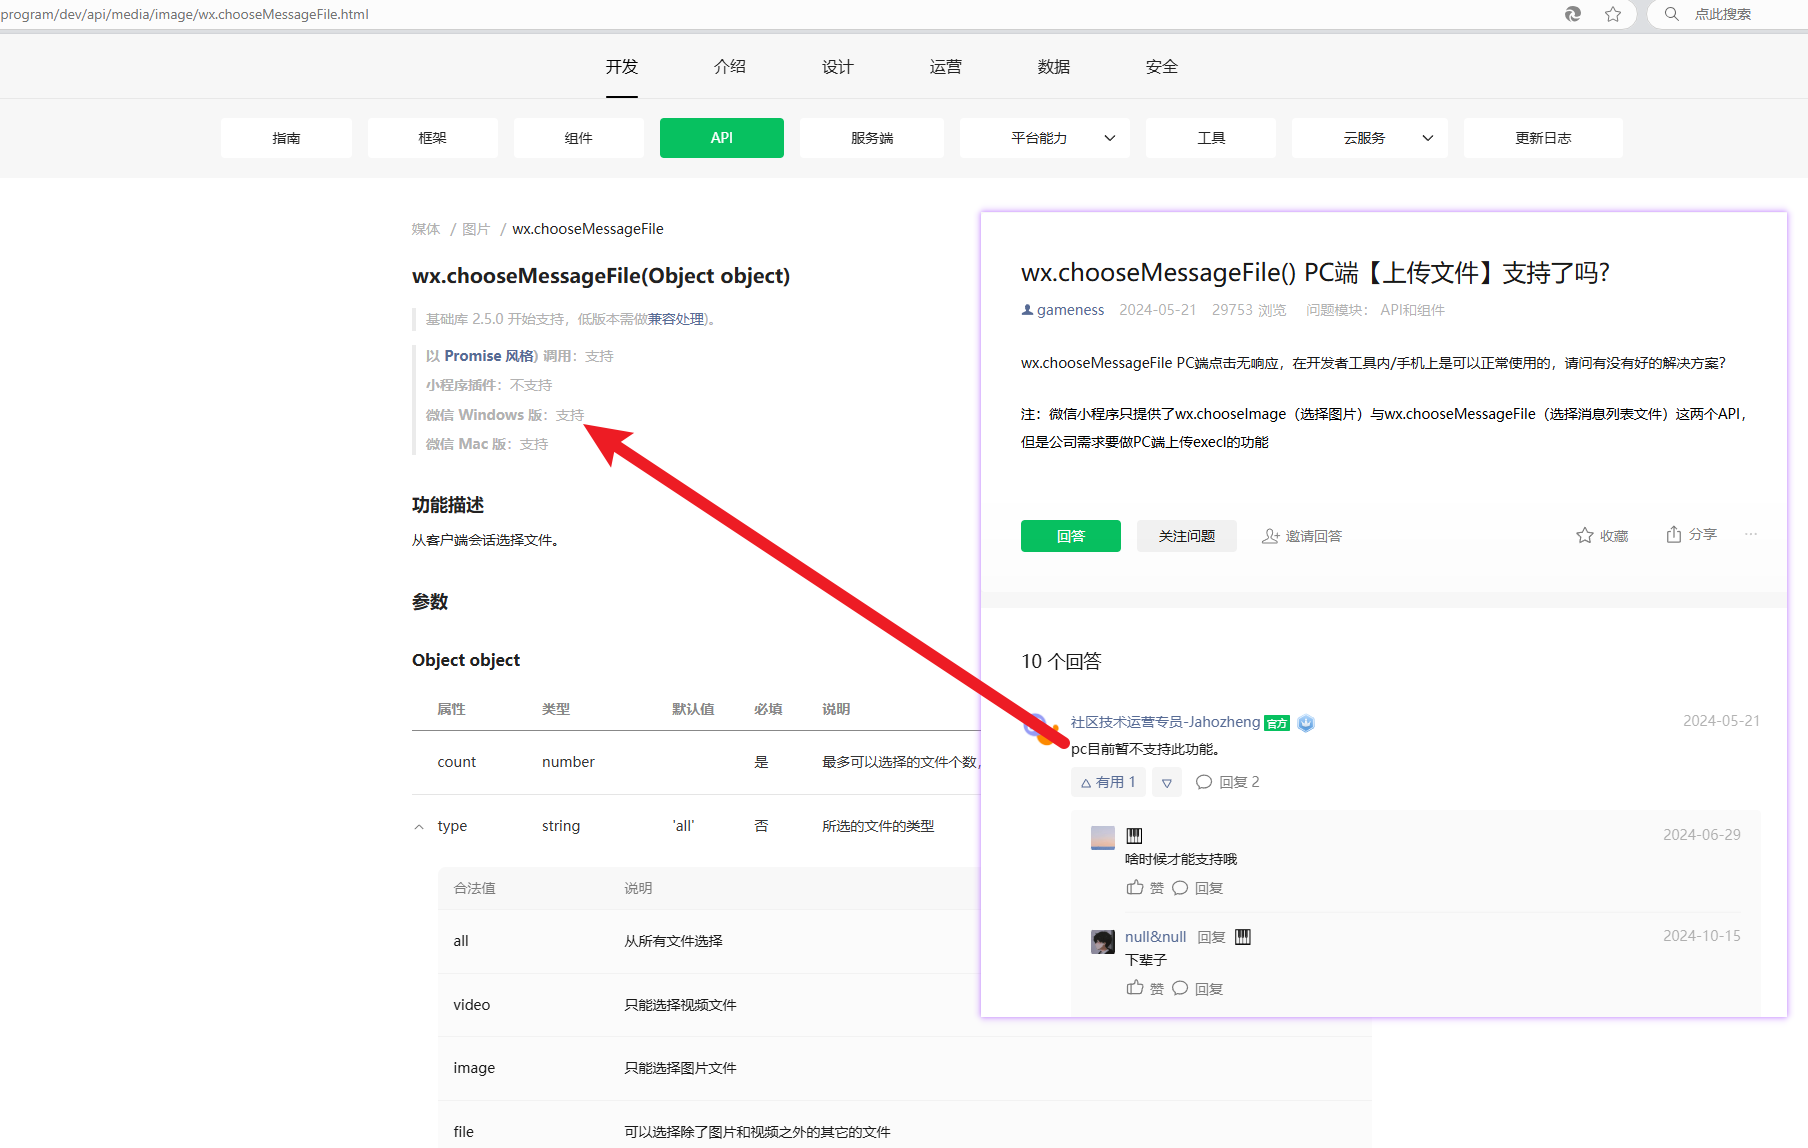
Task: Open the 社区技术运营专员-Jahozheng profile link
Action: coord(1165,722)
